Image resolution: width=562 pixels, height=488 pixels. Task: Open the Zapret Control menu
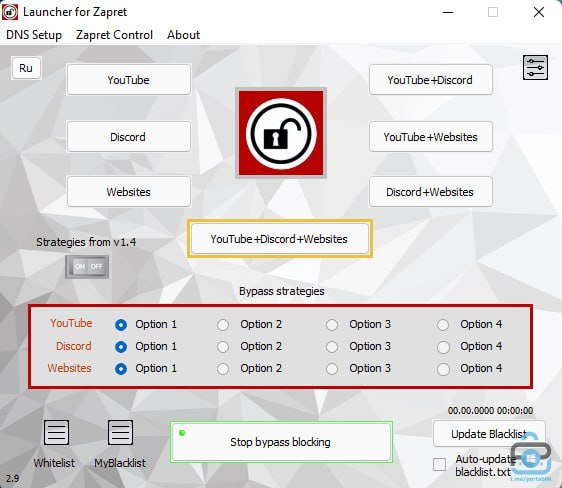[x=114, y=35]
